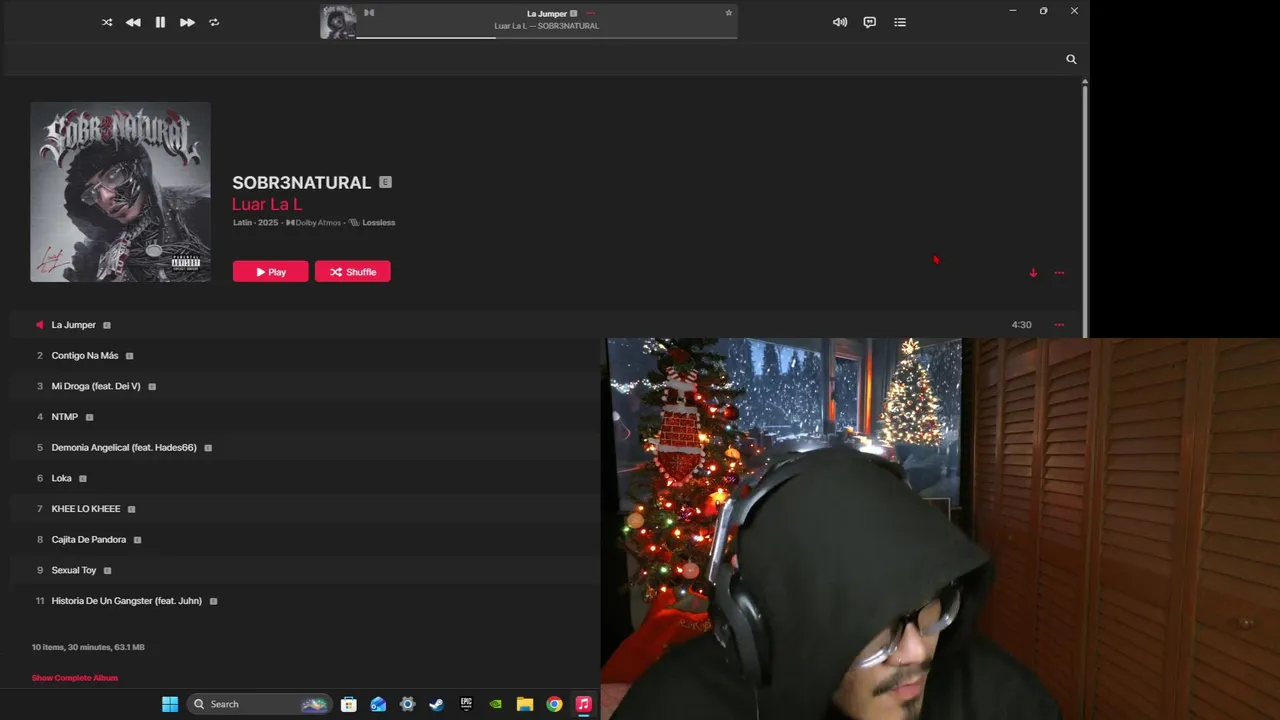
Task: Favorite the current song with the star
Action: [729, 13]
